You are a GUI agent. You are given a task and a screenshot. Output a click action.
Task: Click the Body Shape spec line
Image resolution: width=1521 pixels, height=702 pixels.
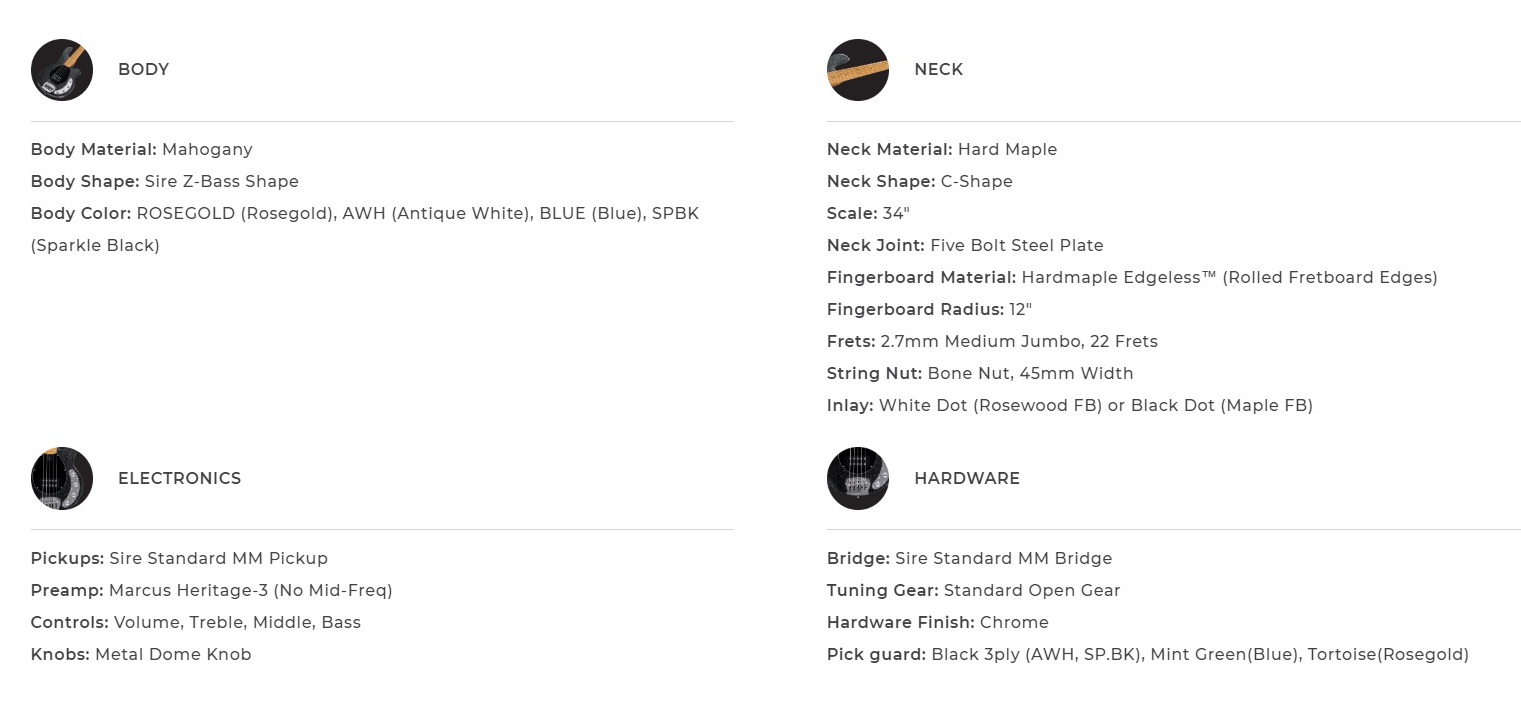164,182
